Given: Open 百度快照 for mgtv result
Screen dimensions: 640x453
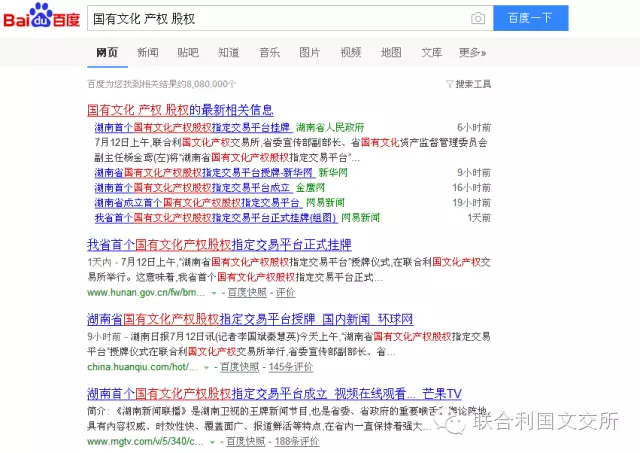Looking at the screenshot, I should coord(245,441).
